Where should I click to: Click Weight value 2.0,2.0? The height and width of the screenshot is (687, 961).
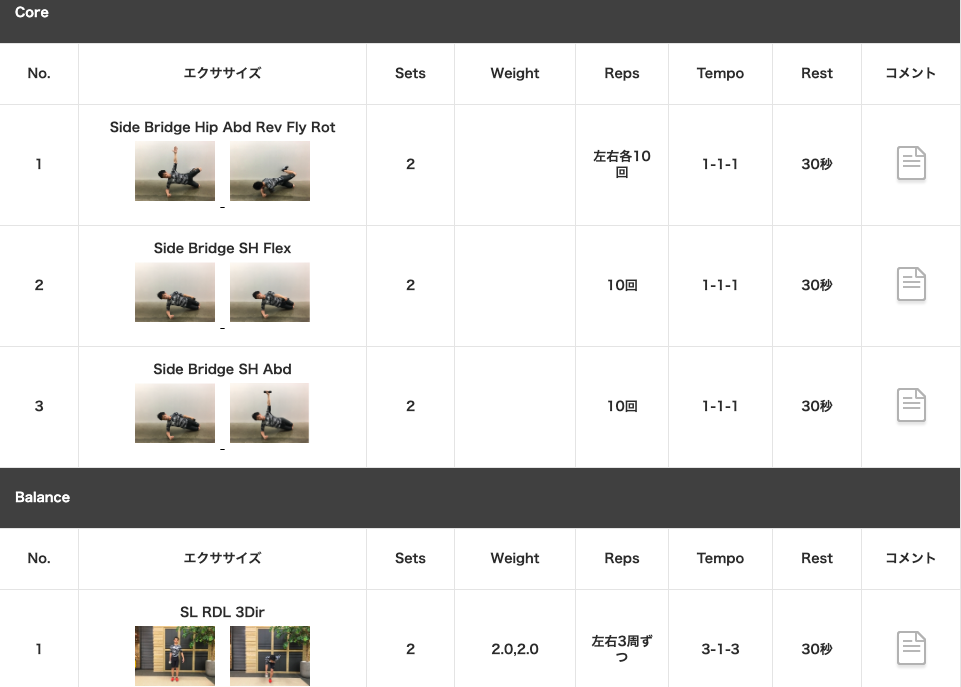click(x=515, y=649)
